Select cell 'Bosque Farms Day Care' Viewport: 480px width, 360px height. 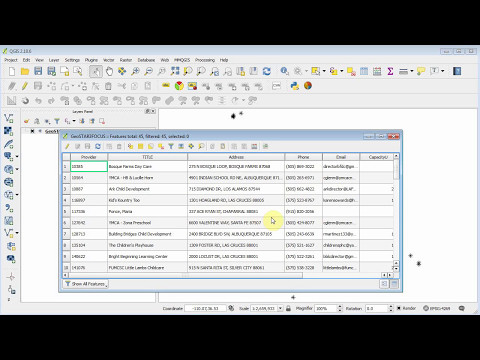point(148,166)
